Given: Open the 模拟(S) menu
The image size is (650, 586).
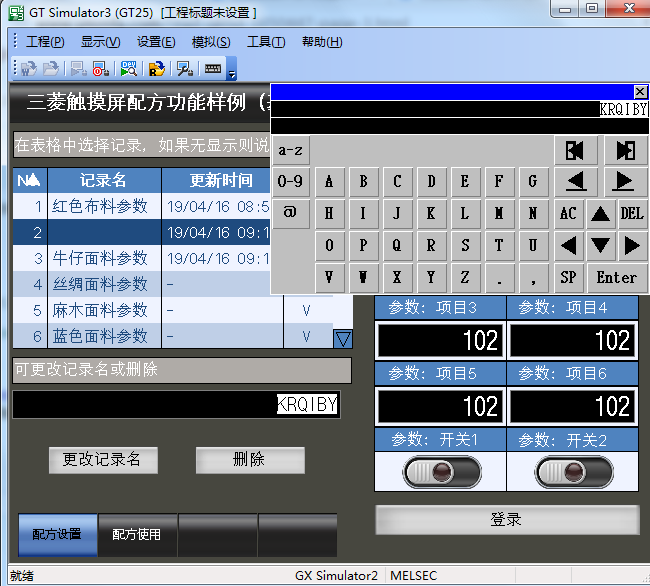Looking at the screenshot, I should (x=210, y=42).
